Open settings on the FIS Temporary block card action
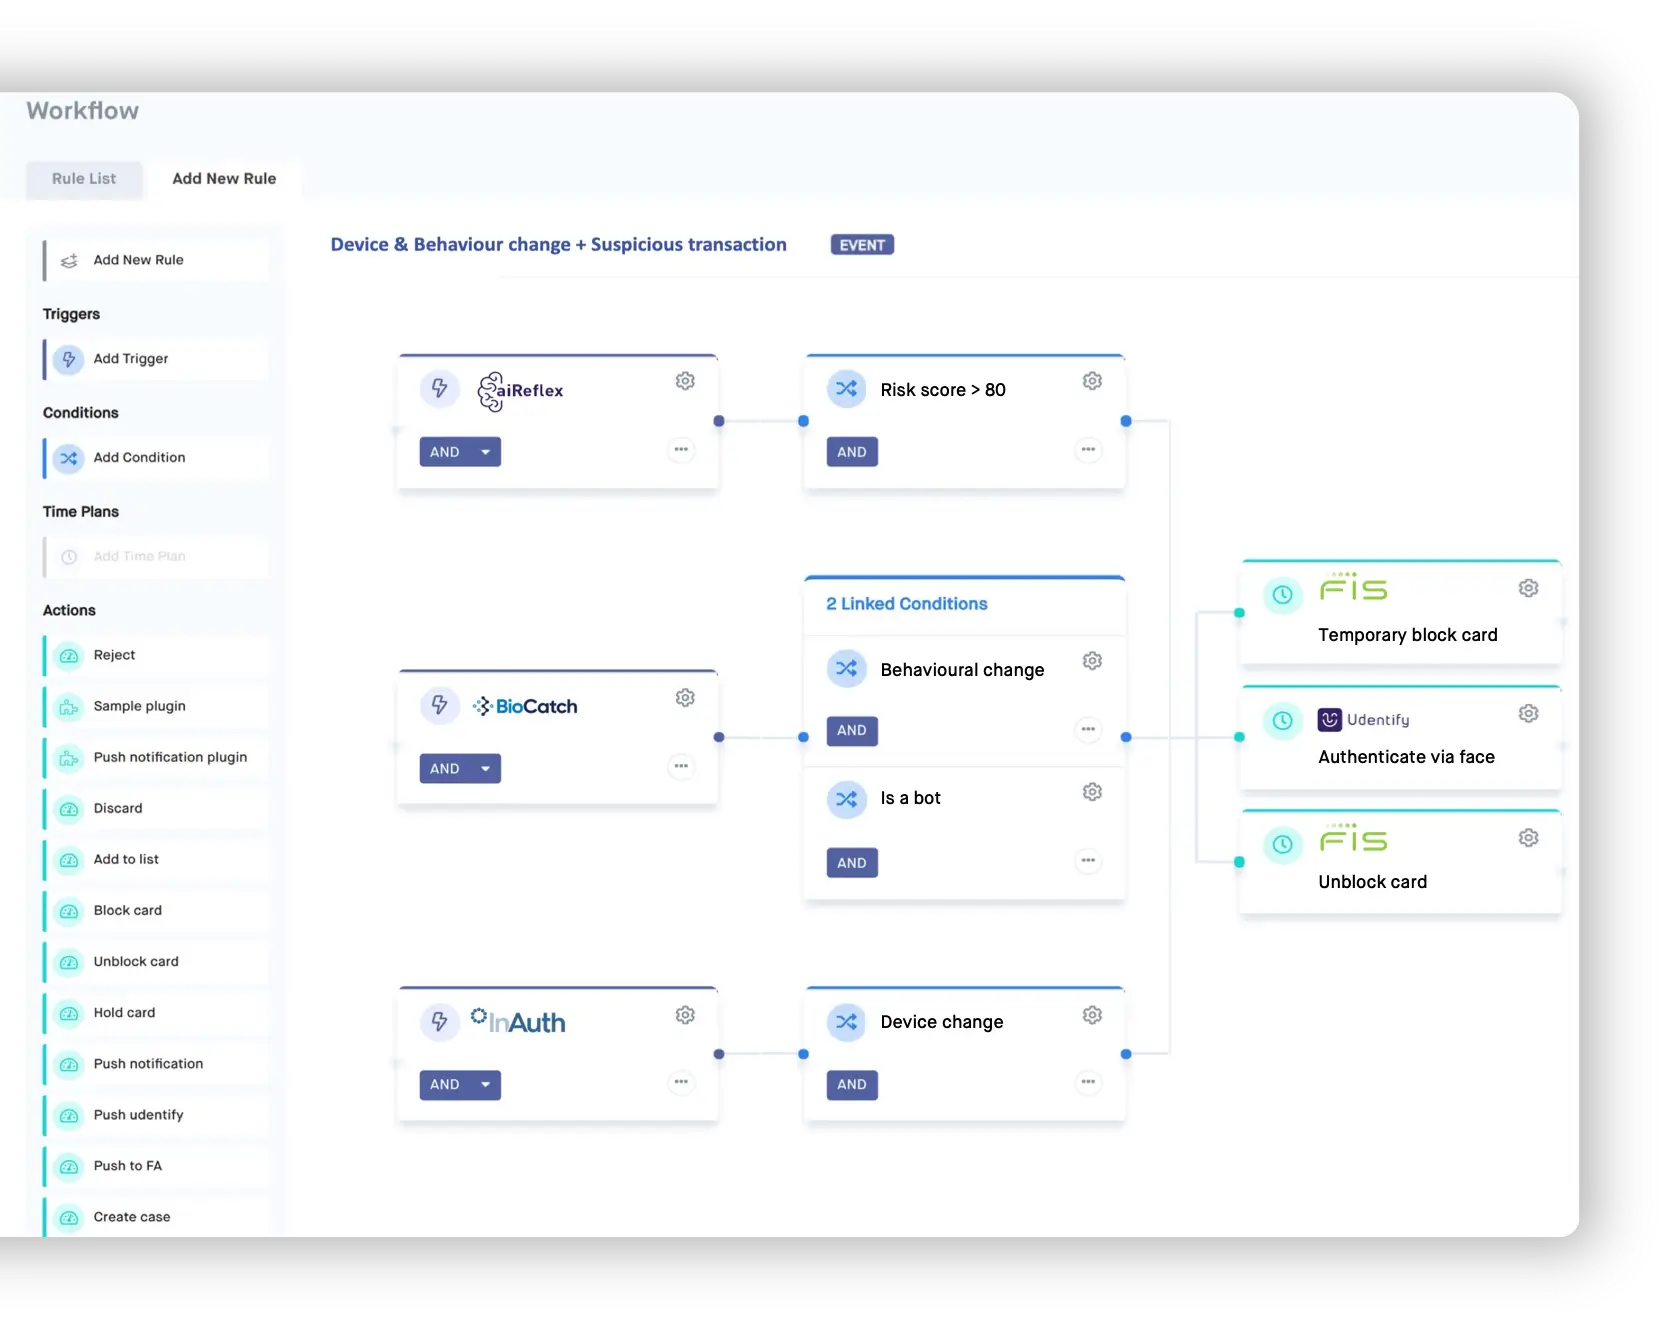The height and width of the screenshot is (1340, 1677). 1528,588
